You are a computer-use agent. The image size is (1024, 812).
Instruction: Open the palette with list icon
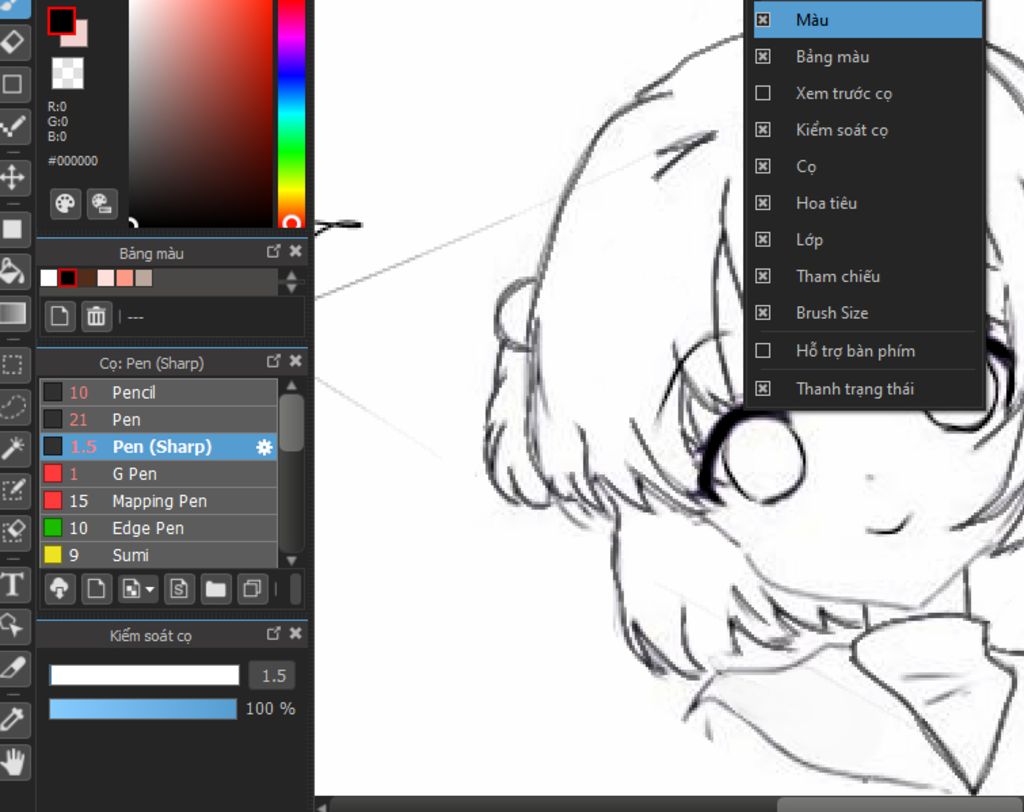pyautogui.click(x=103, y=203)
